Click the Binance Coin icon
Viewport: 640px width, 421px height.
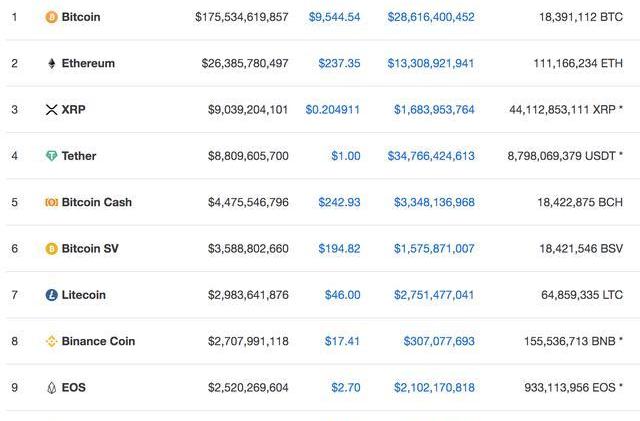point(52,341)
